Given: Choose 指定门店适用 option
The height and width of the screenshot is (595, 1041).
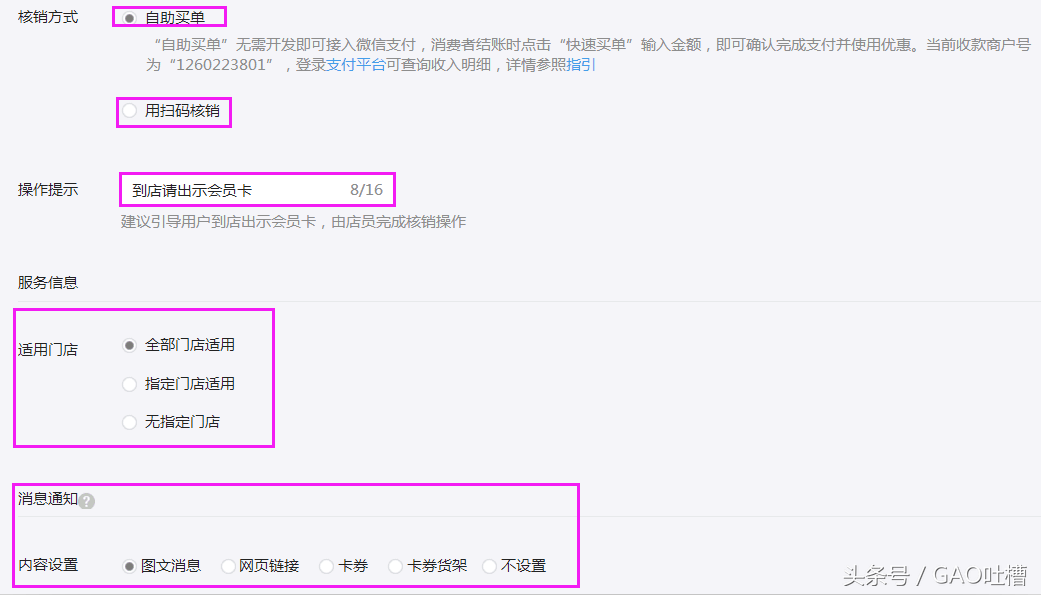Looking at the screenshot, I should [129, 383].
